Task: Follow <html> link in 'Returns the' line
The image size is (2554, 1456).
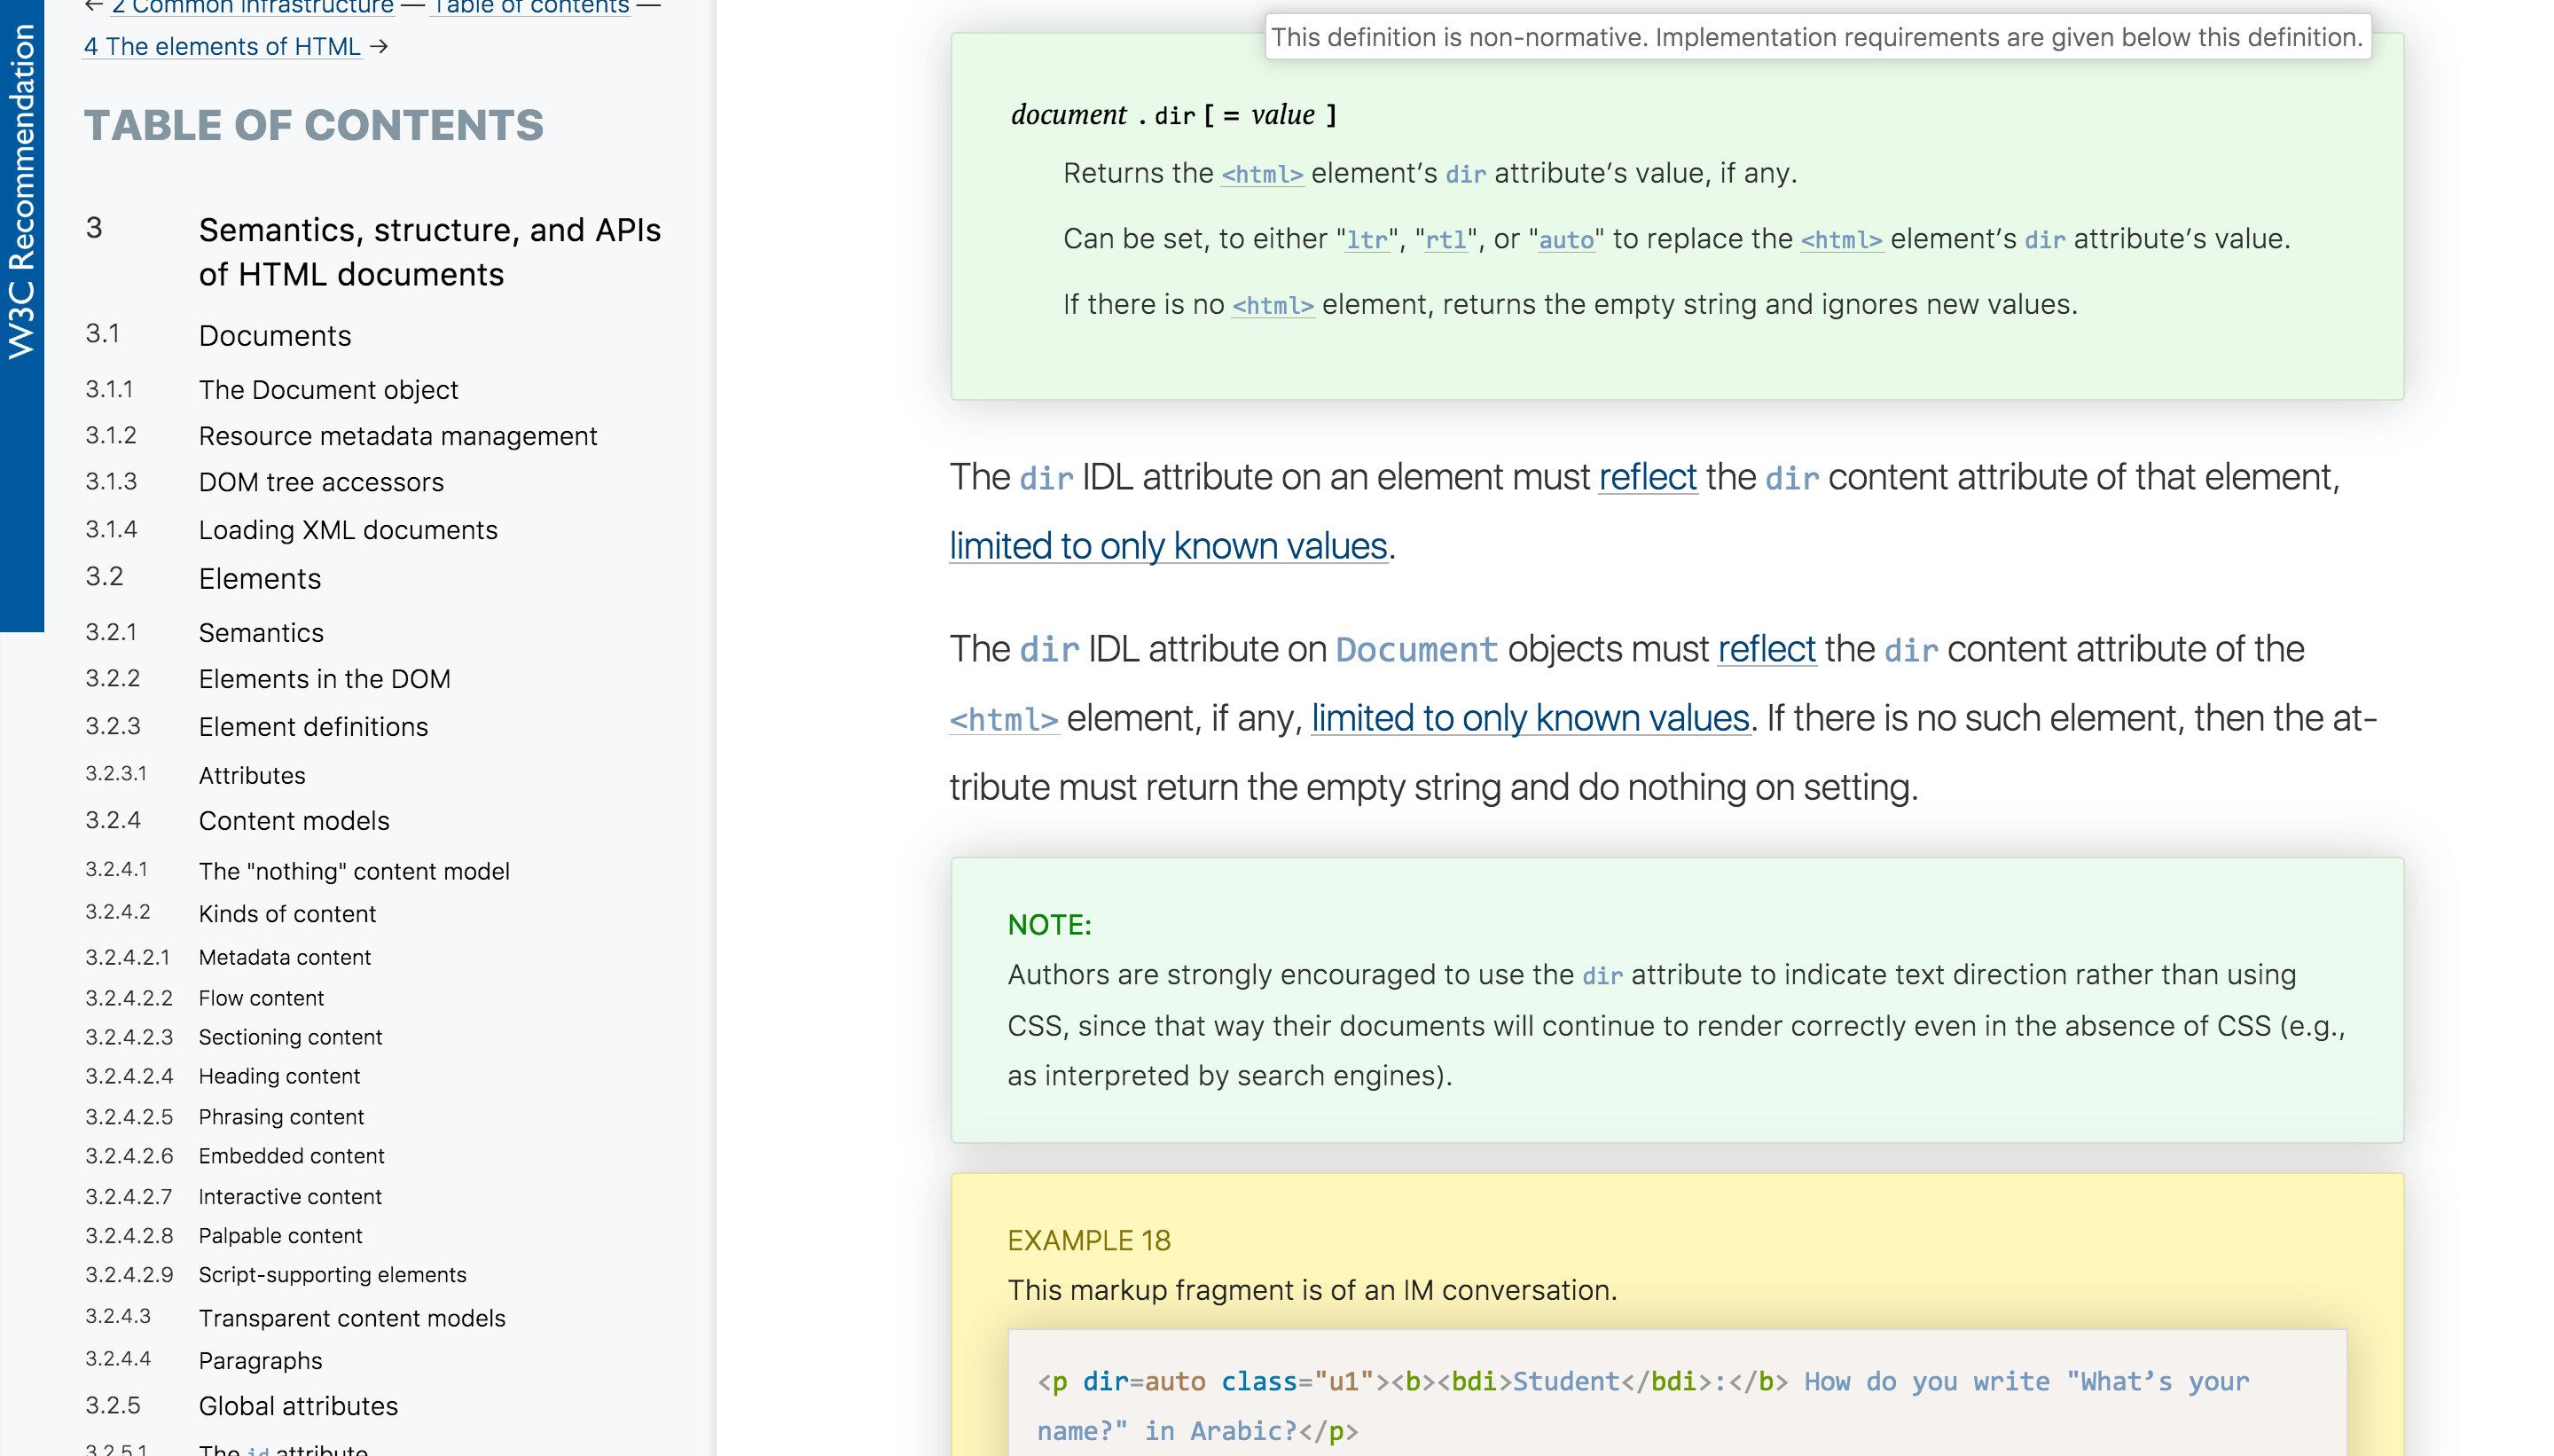Action: 1262,174
